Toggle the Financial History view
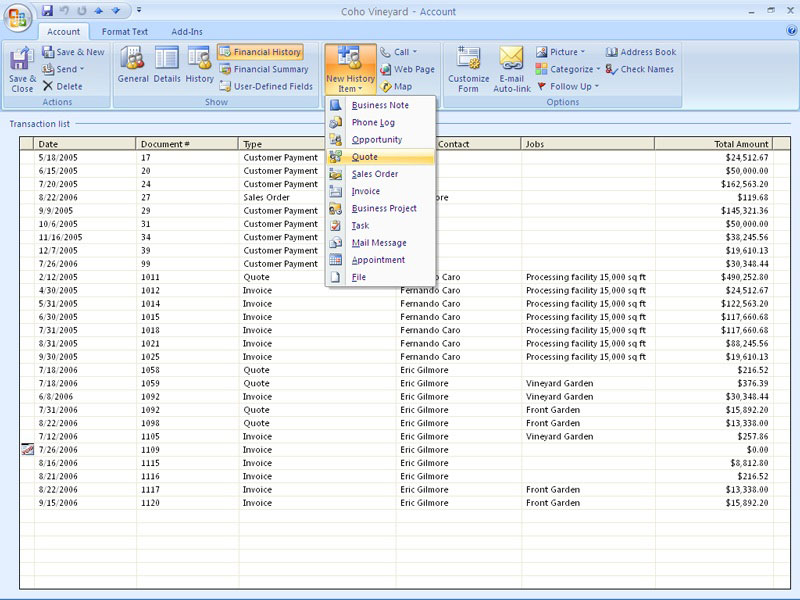This screenshot has height=600, width=800. [x=260, y=52]
